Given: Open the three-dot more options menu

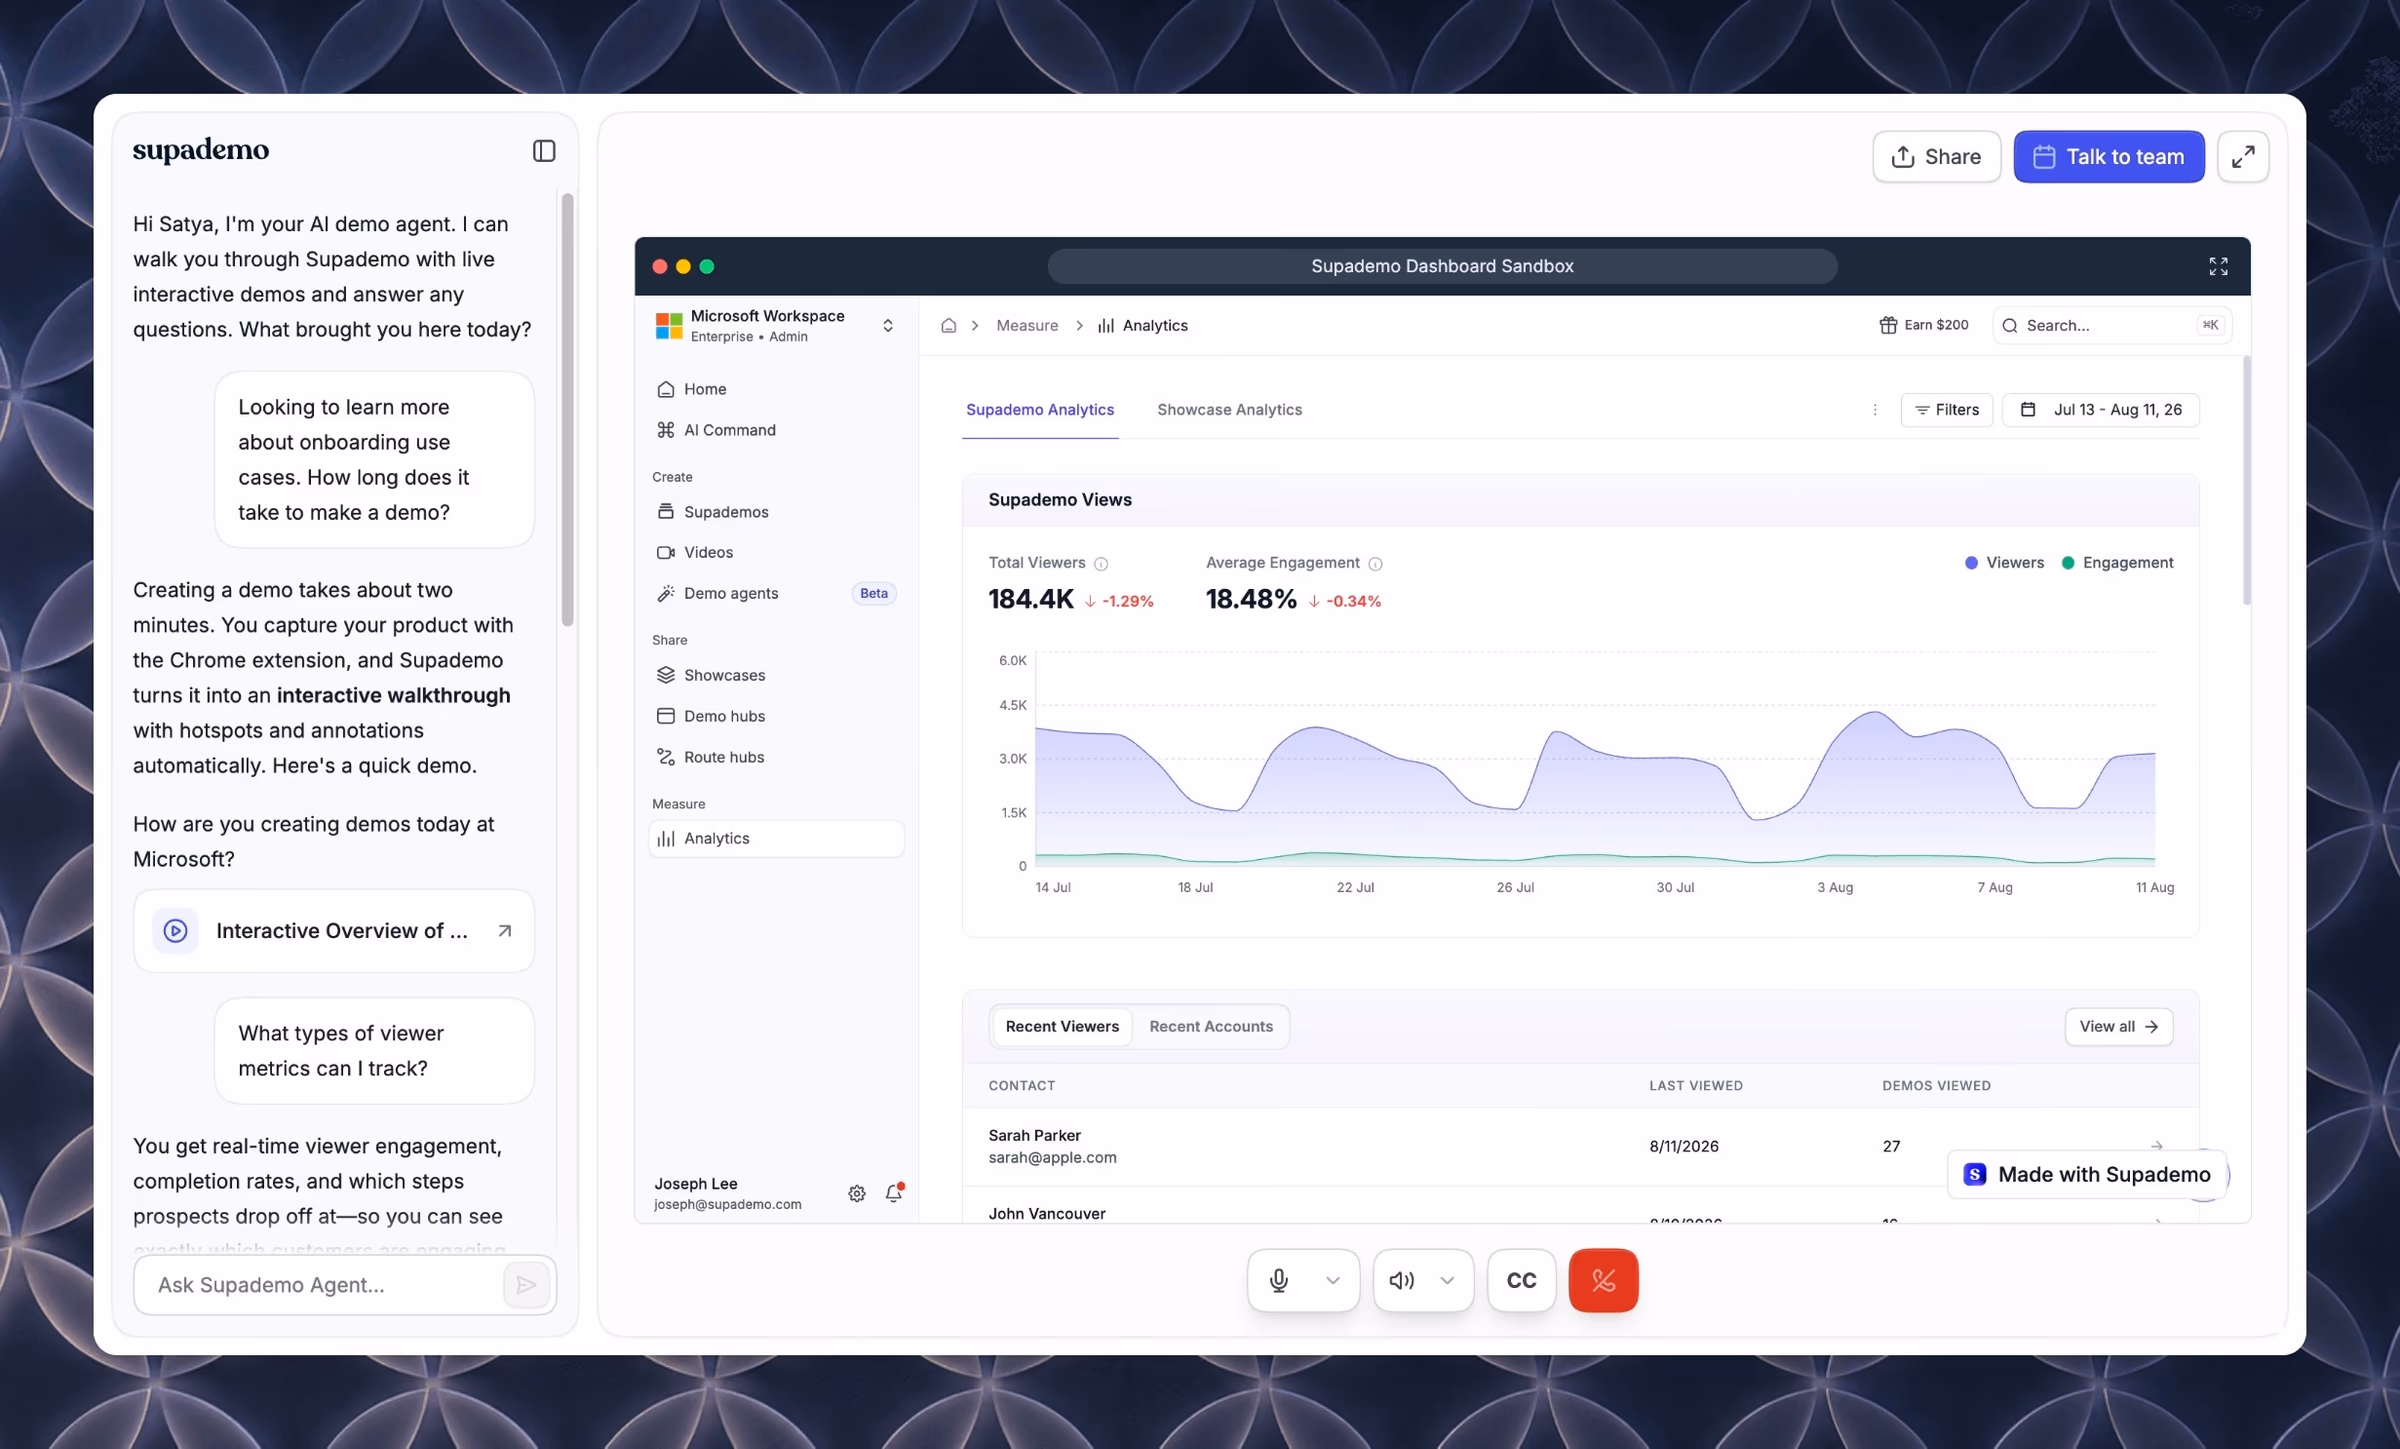Looking at the screenshot, I should pos(1875,410).
